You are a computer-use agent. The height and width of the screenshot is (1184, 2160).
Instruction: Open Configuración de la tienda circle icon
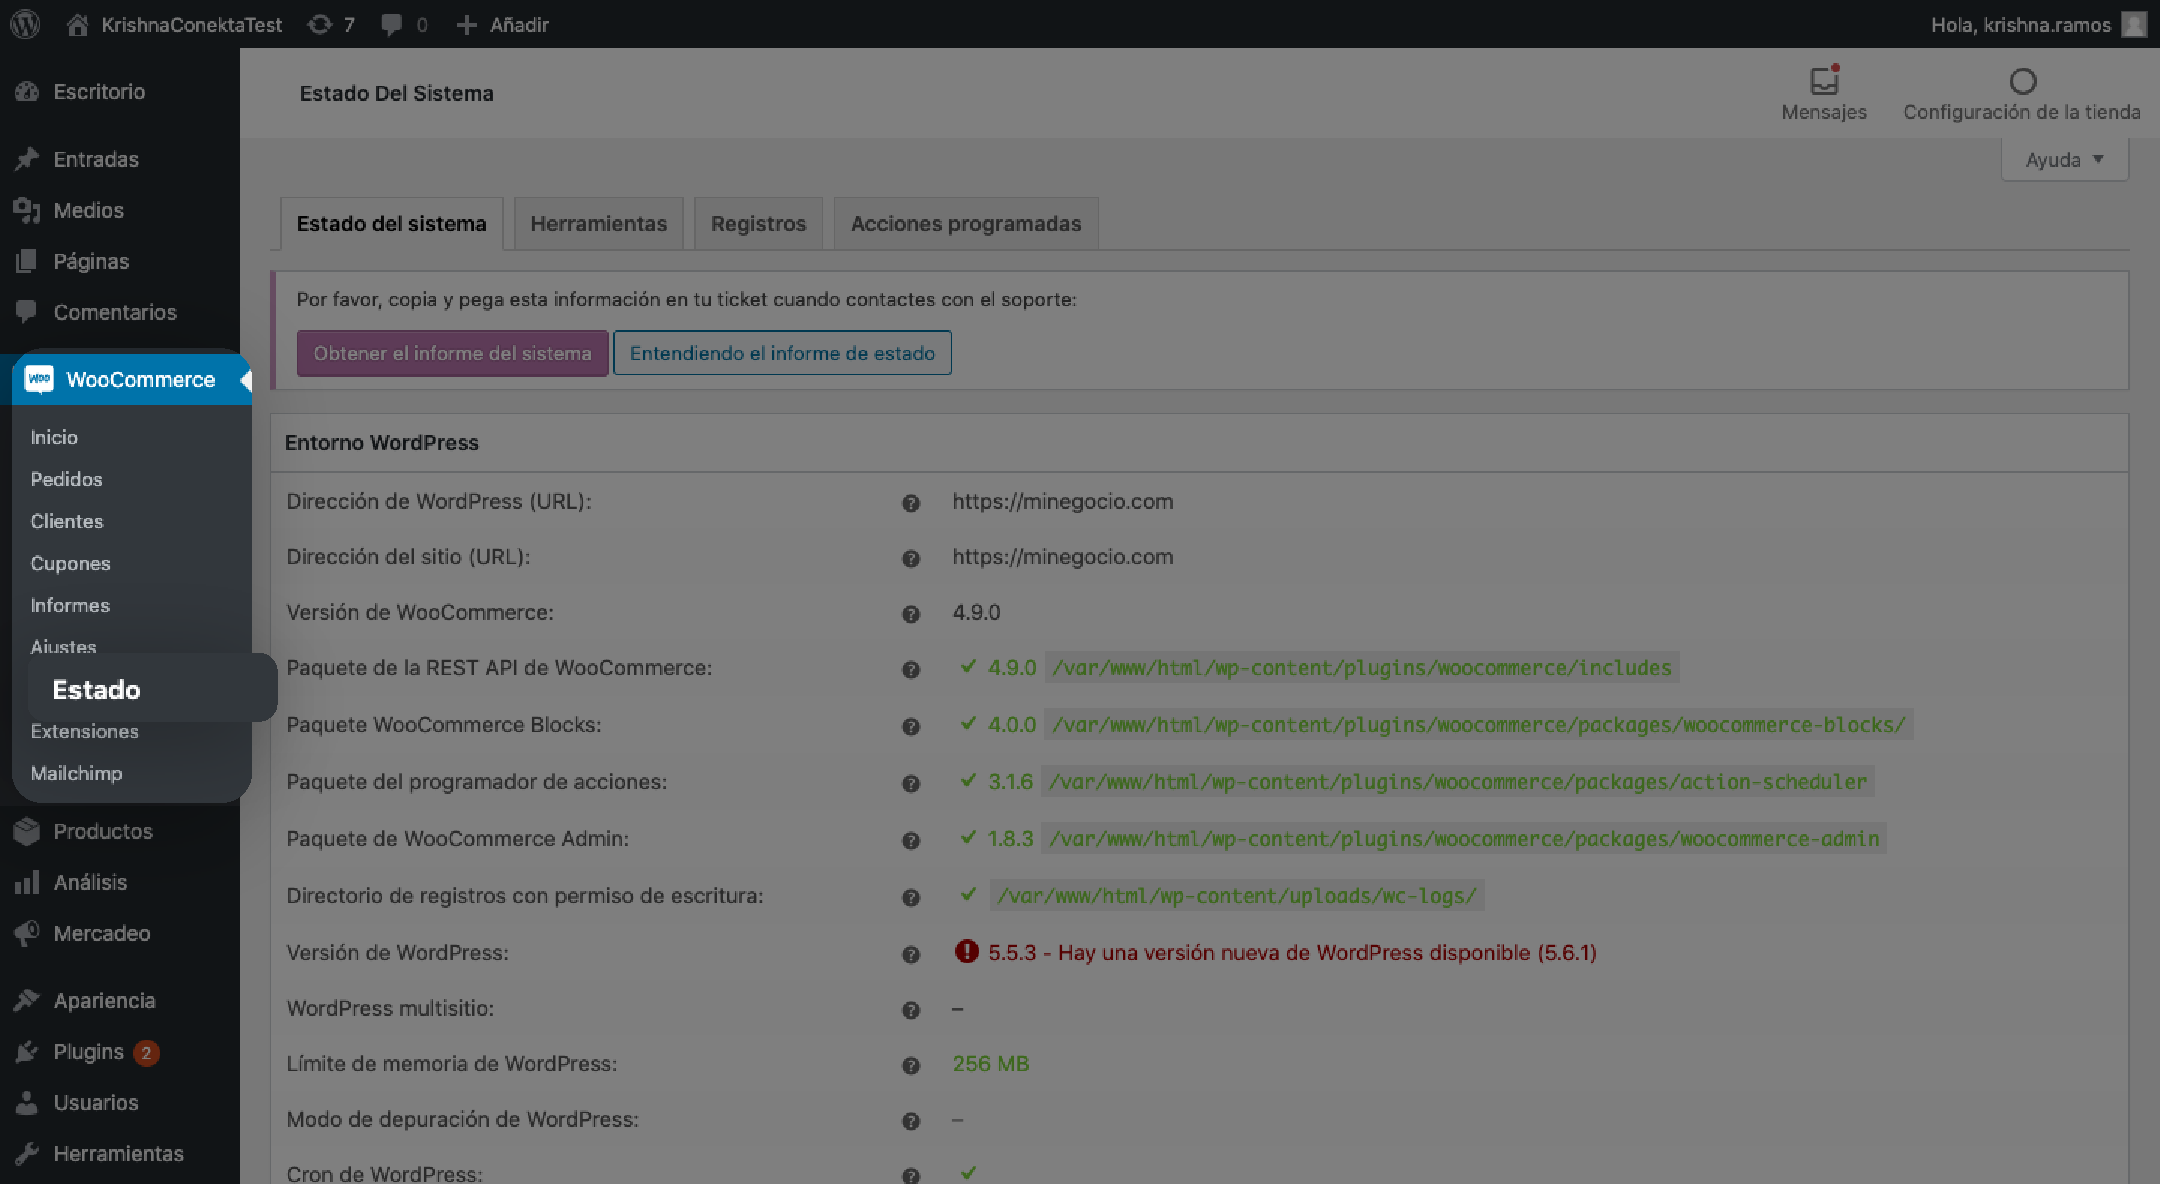2022,80
